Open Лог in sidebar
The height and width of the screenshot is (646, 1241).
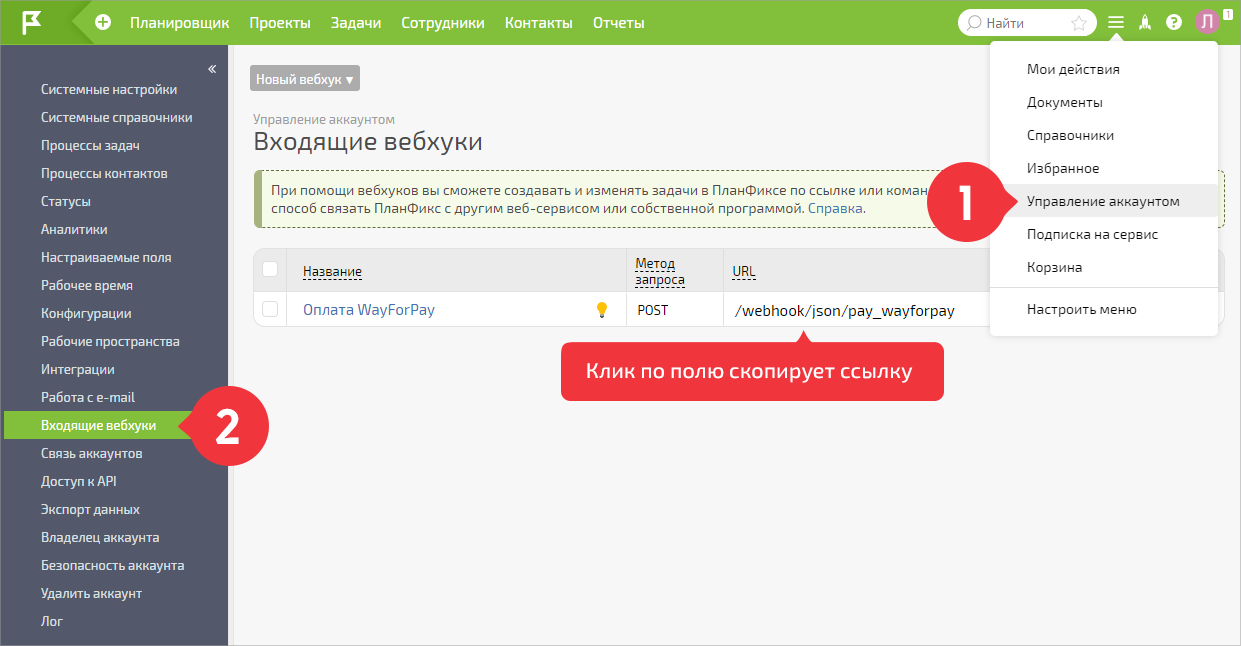click(52, 621)
